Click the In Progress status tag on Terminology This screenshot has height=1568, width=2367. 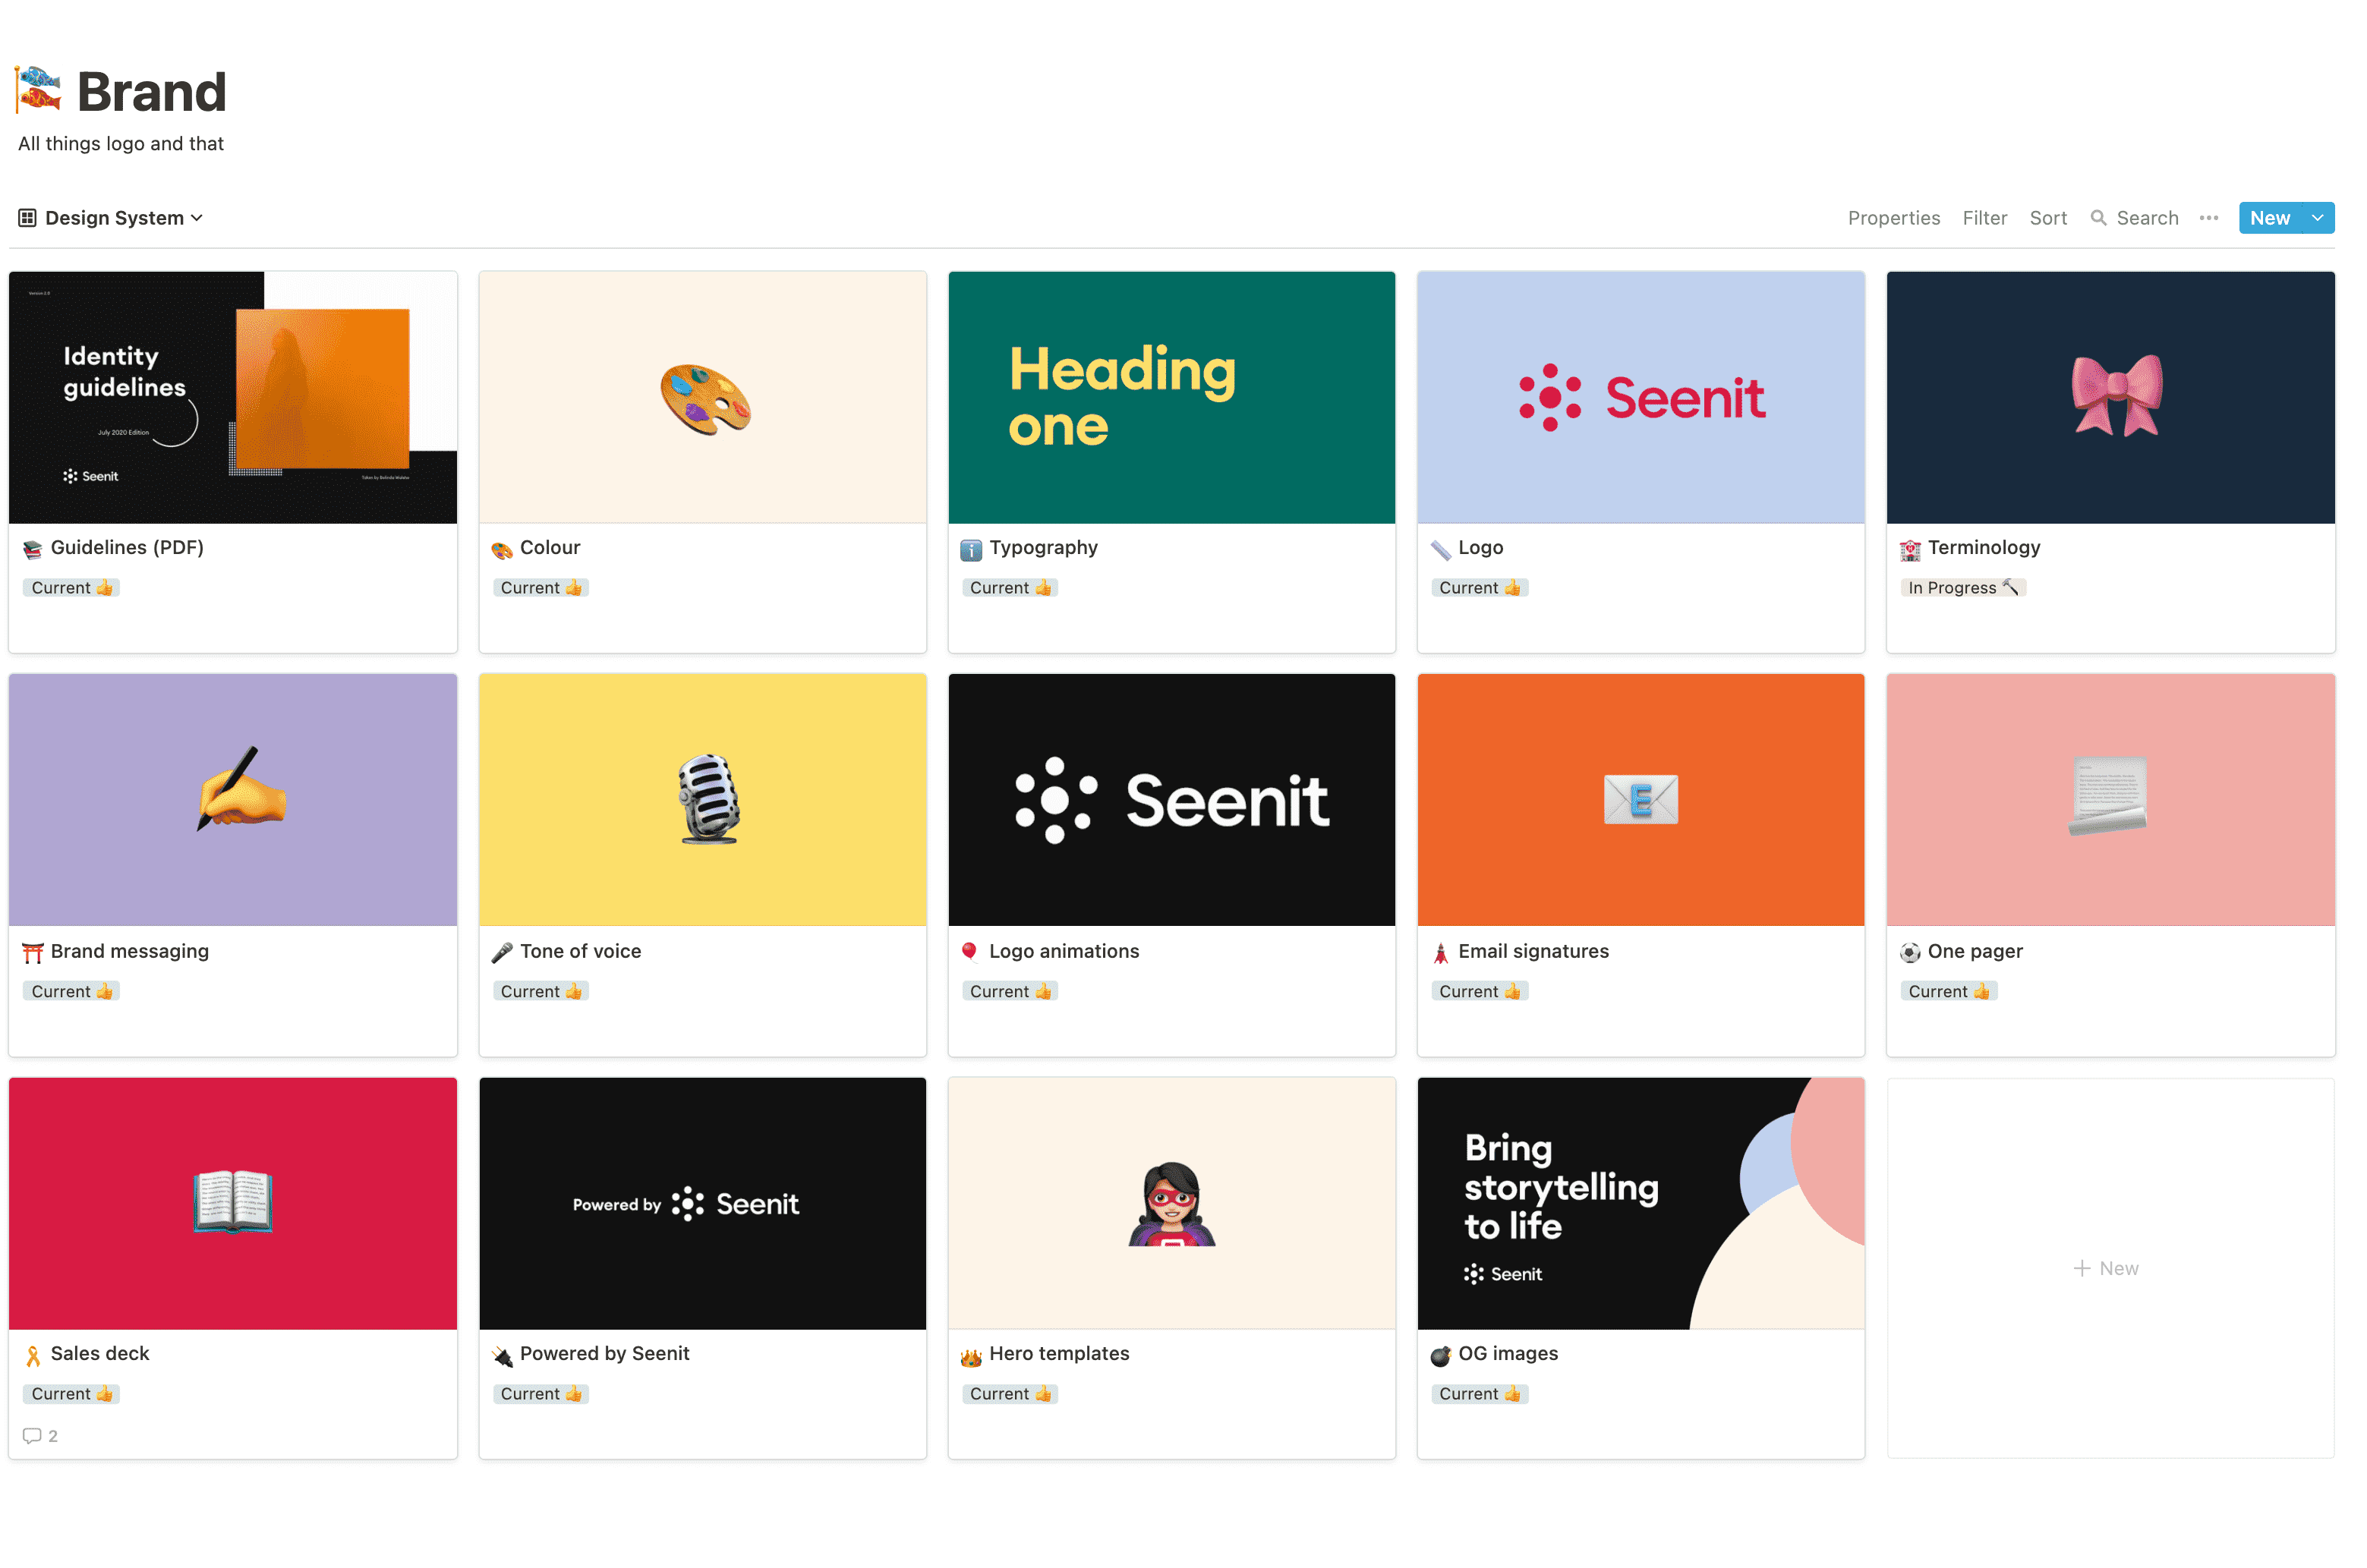[1962, 588]
